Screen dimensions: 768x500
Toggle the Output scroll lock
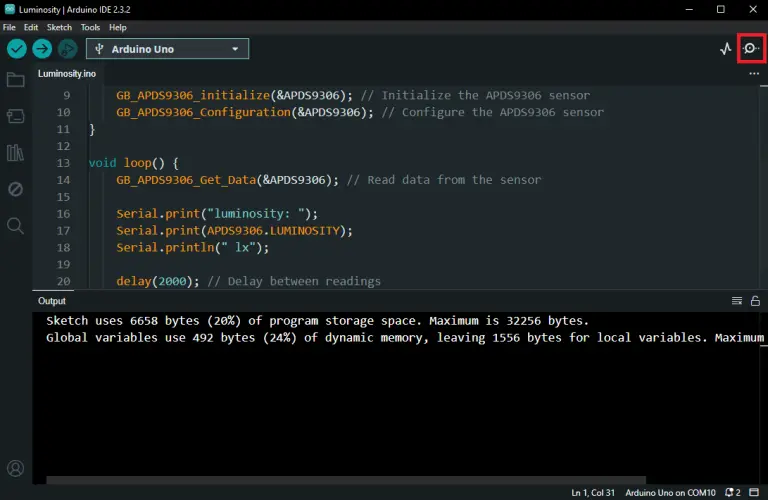tap(755, 301)
